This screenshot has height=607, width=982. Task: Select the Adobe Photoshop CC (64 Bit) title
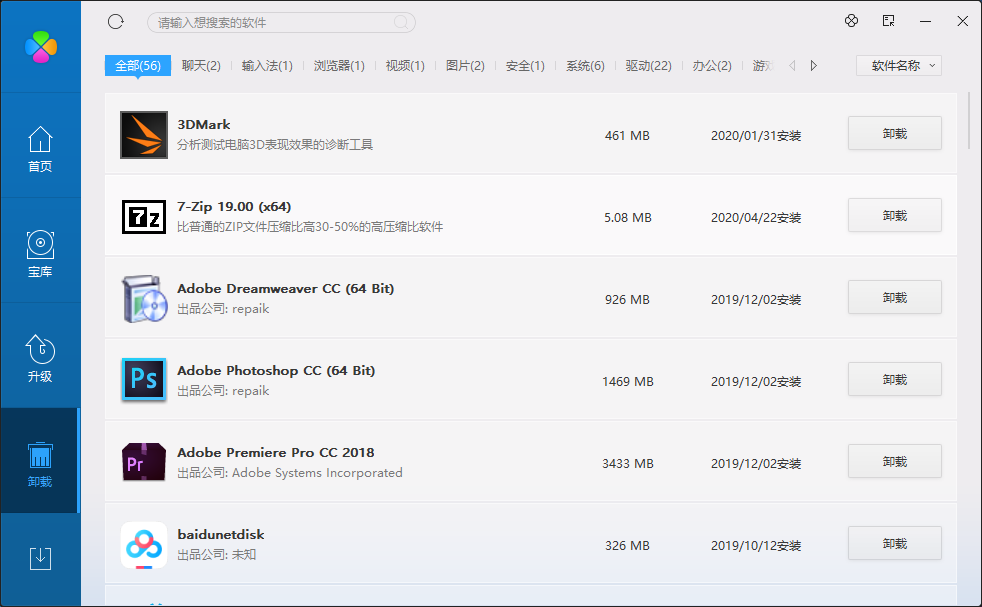(276, 371)
